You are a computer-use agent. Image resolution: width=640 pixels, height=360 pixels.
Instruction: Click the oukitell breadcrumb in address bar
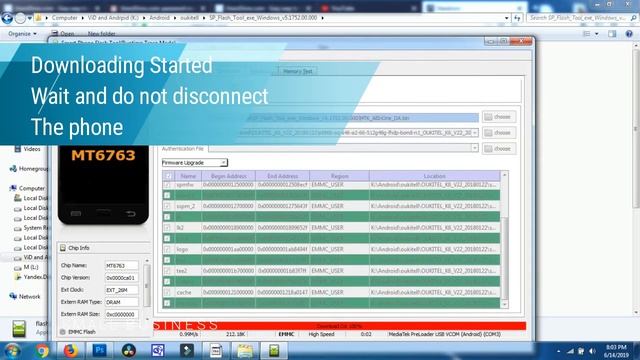pyautogui.click(x=189, y=18)
